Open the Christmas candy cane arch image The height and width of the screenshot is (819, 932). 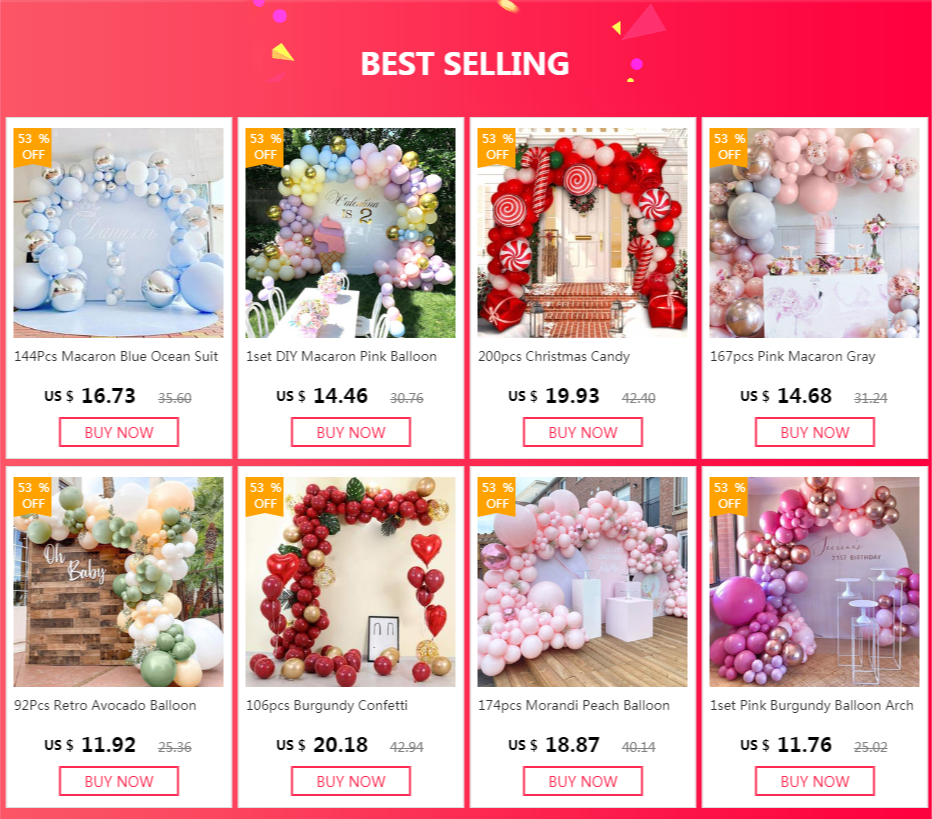(x=582, y=233)
